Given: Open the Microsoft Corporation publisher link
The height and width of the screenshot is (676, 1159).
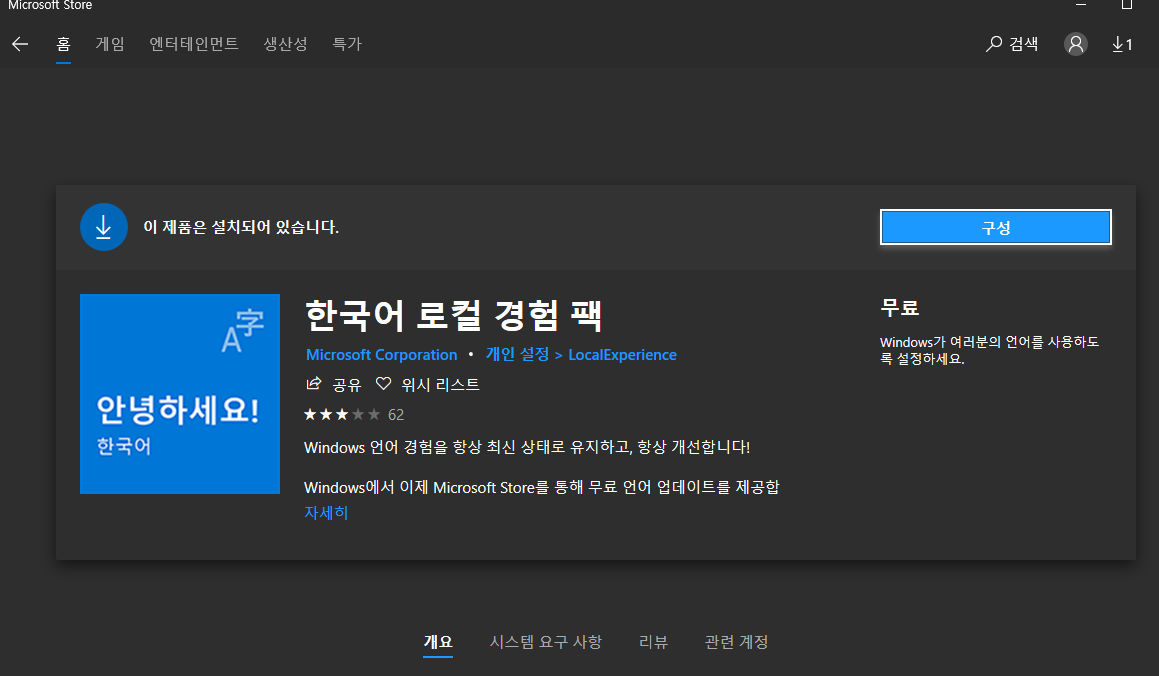Looking at the screenshot, I should 381,355.
